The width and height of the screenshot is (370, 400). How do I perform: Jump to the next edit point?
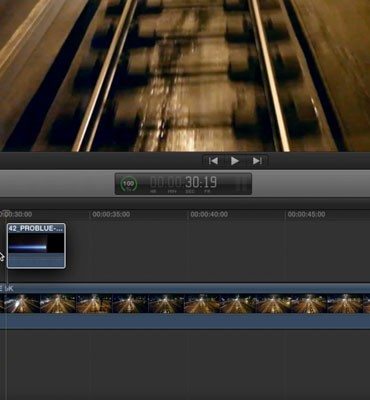(x=257, y=161)
